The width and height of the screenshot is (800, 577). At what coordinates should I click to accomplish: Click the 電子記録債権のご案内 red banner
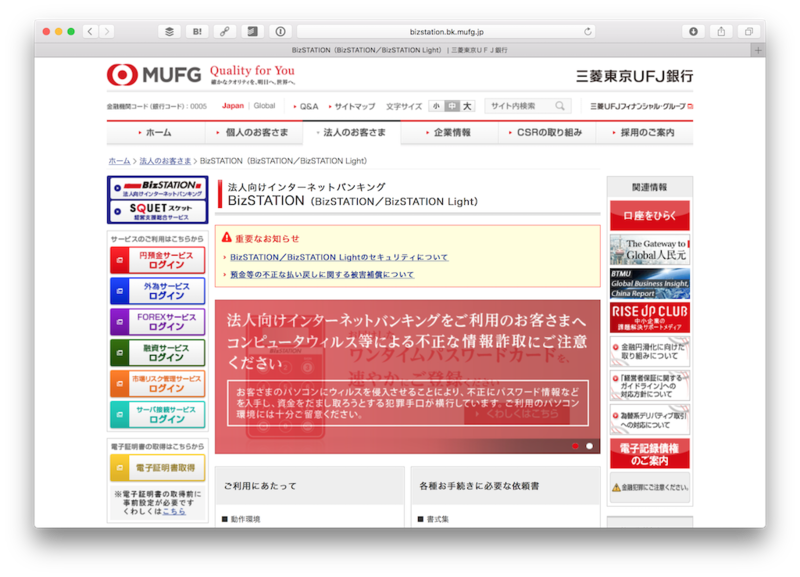pos(649,454)
